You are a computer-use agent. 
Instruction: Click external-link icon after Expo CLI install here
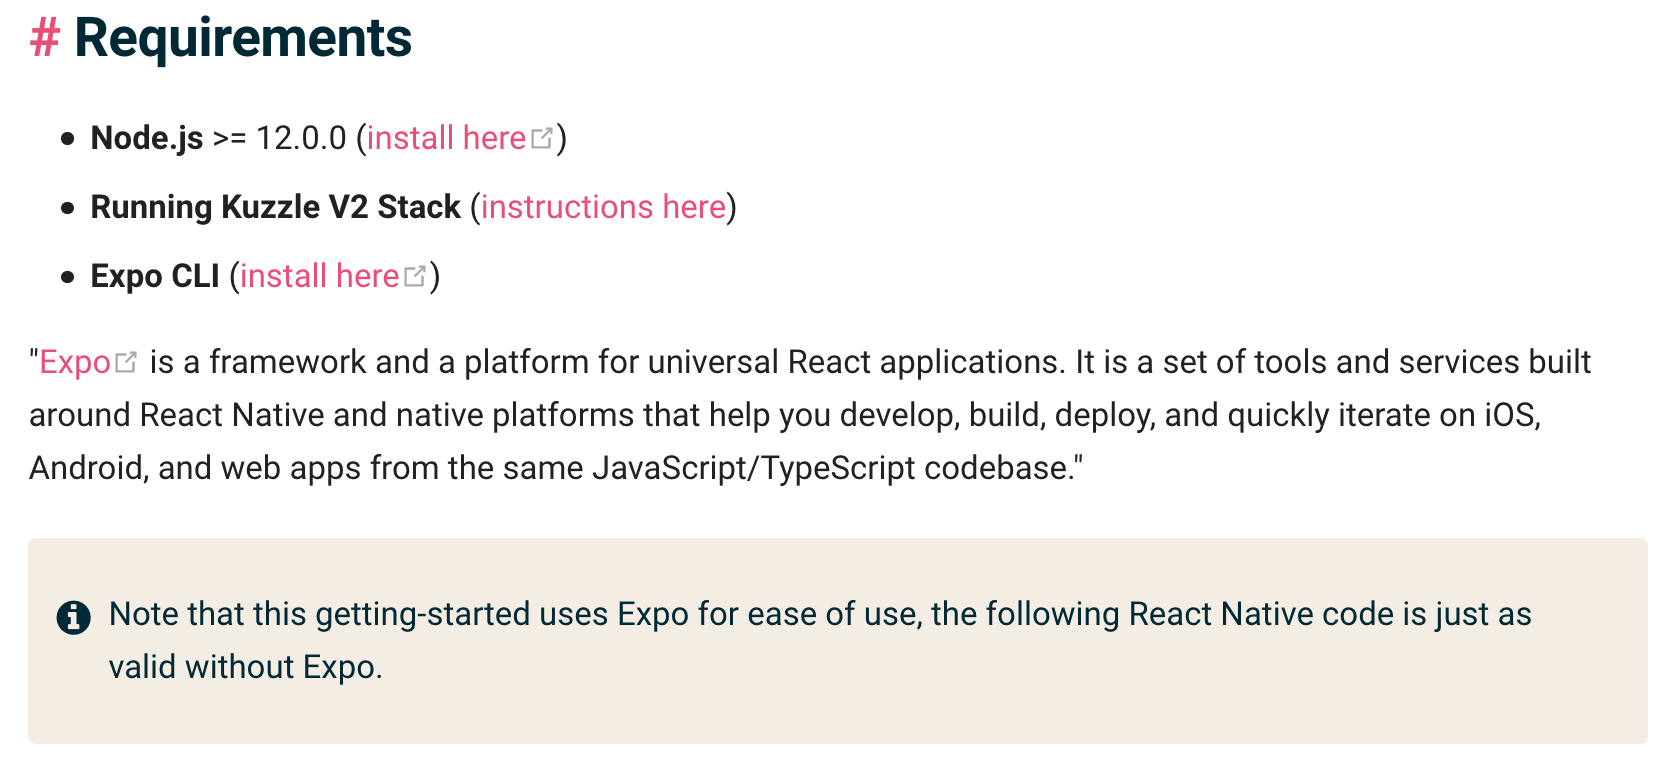[414, 276]
